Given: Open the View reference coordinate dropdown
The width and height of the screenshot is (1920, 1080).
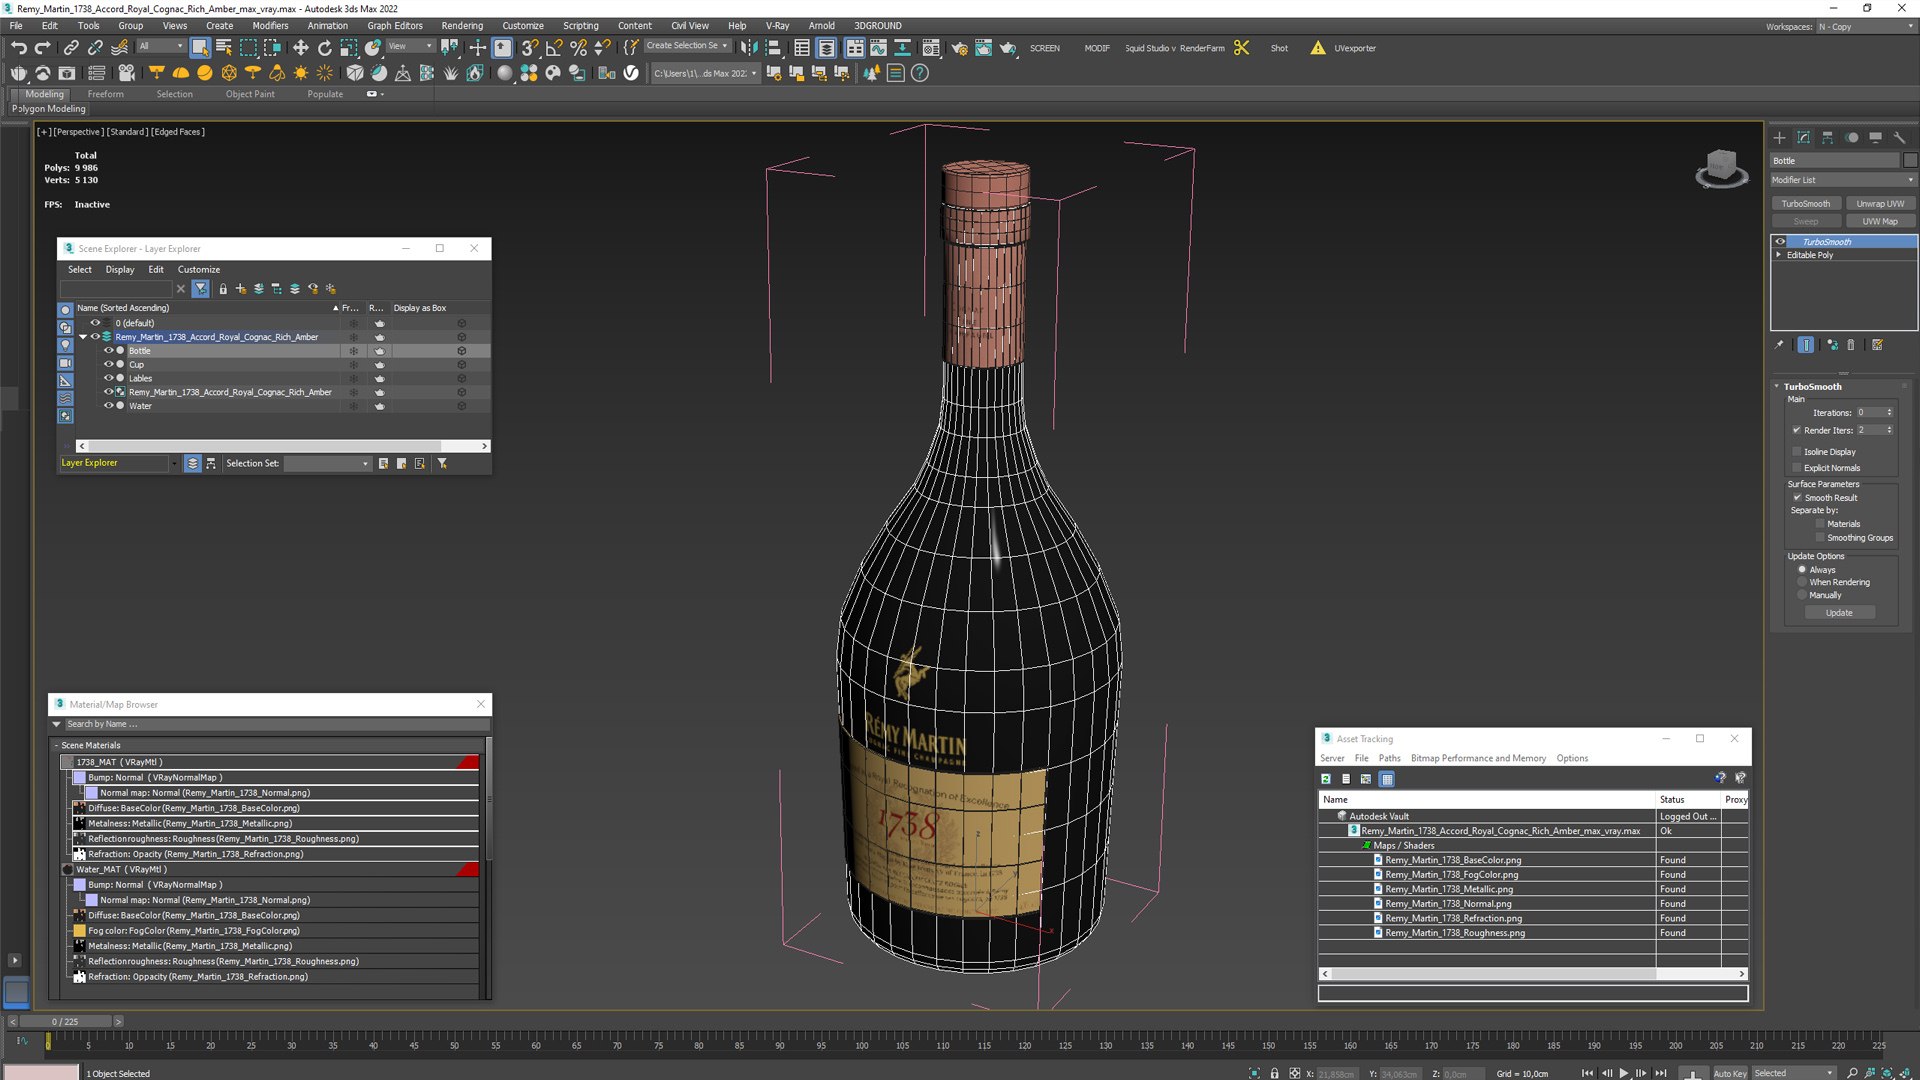Looking at the screenshot, I should (x=410, y=46).
